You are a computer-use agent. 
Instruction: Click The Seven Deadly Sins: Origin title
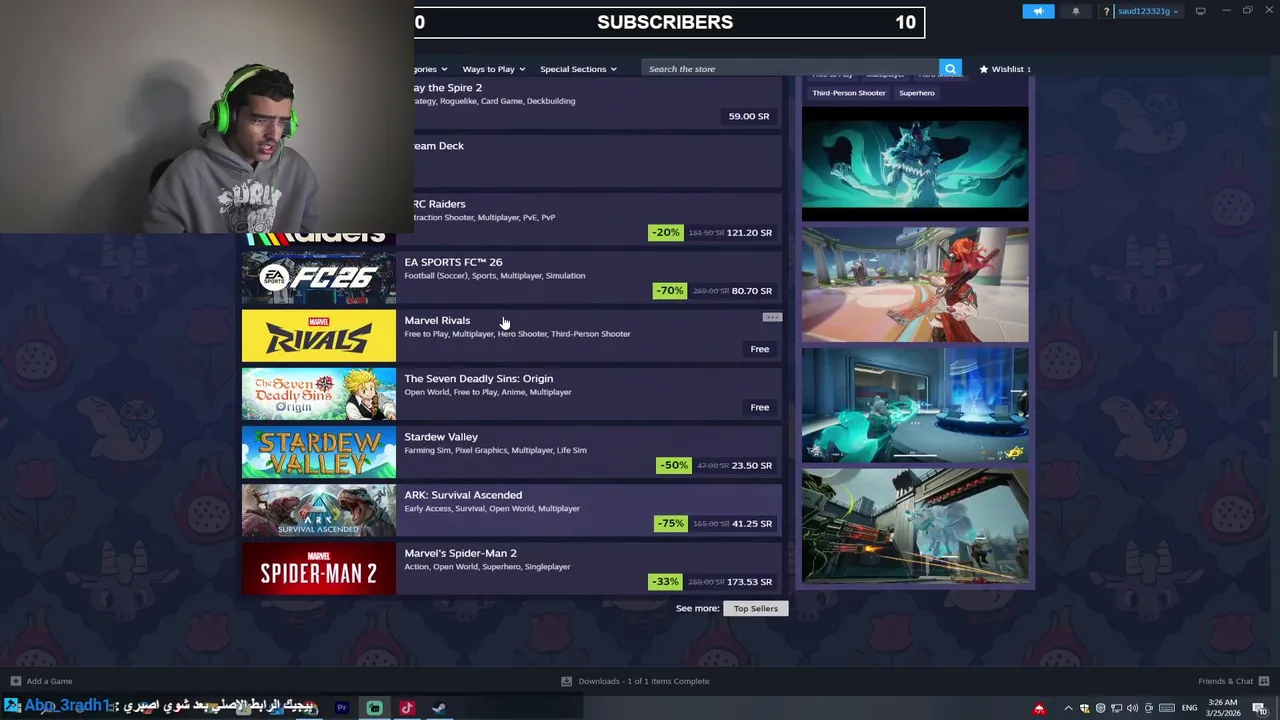478,378
